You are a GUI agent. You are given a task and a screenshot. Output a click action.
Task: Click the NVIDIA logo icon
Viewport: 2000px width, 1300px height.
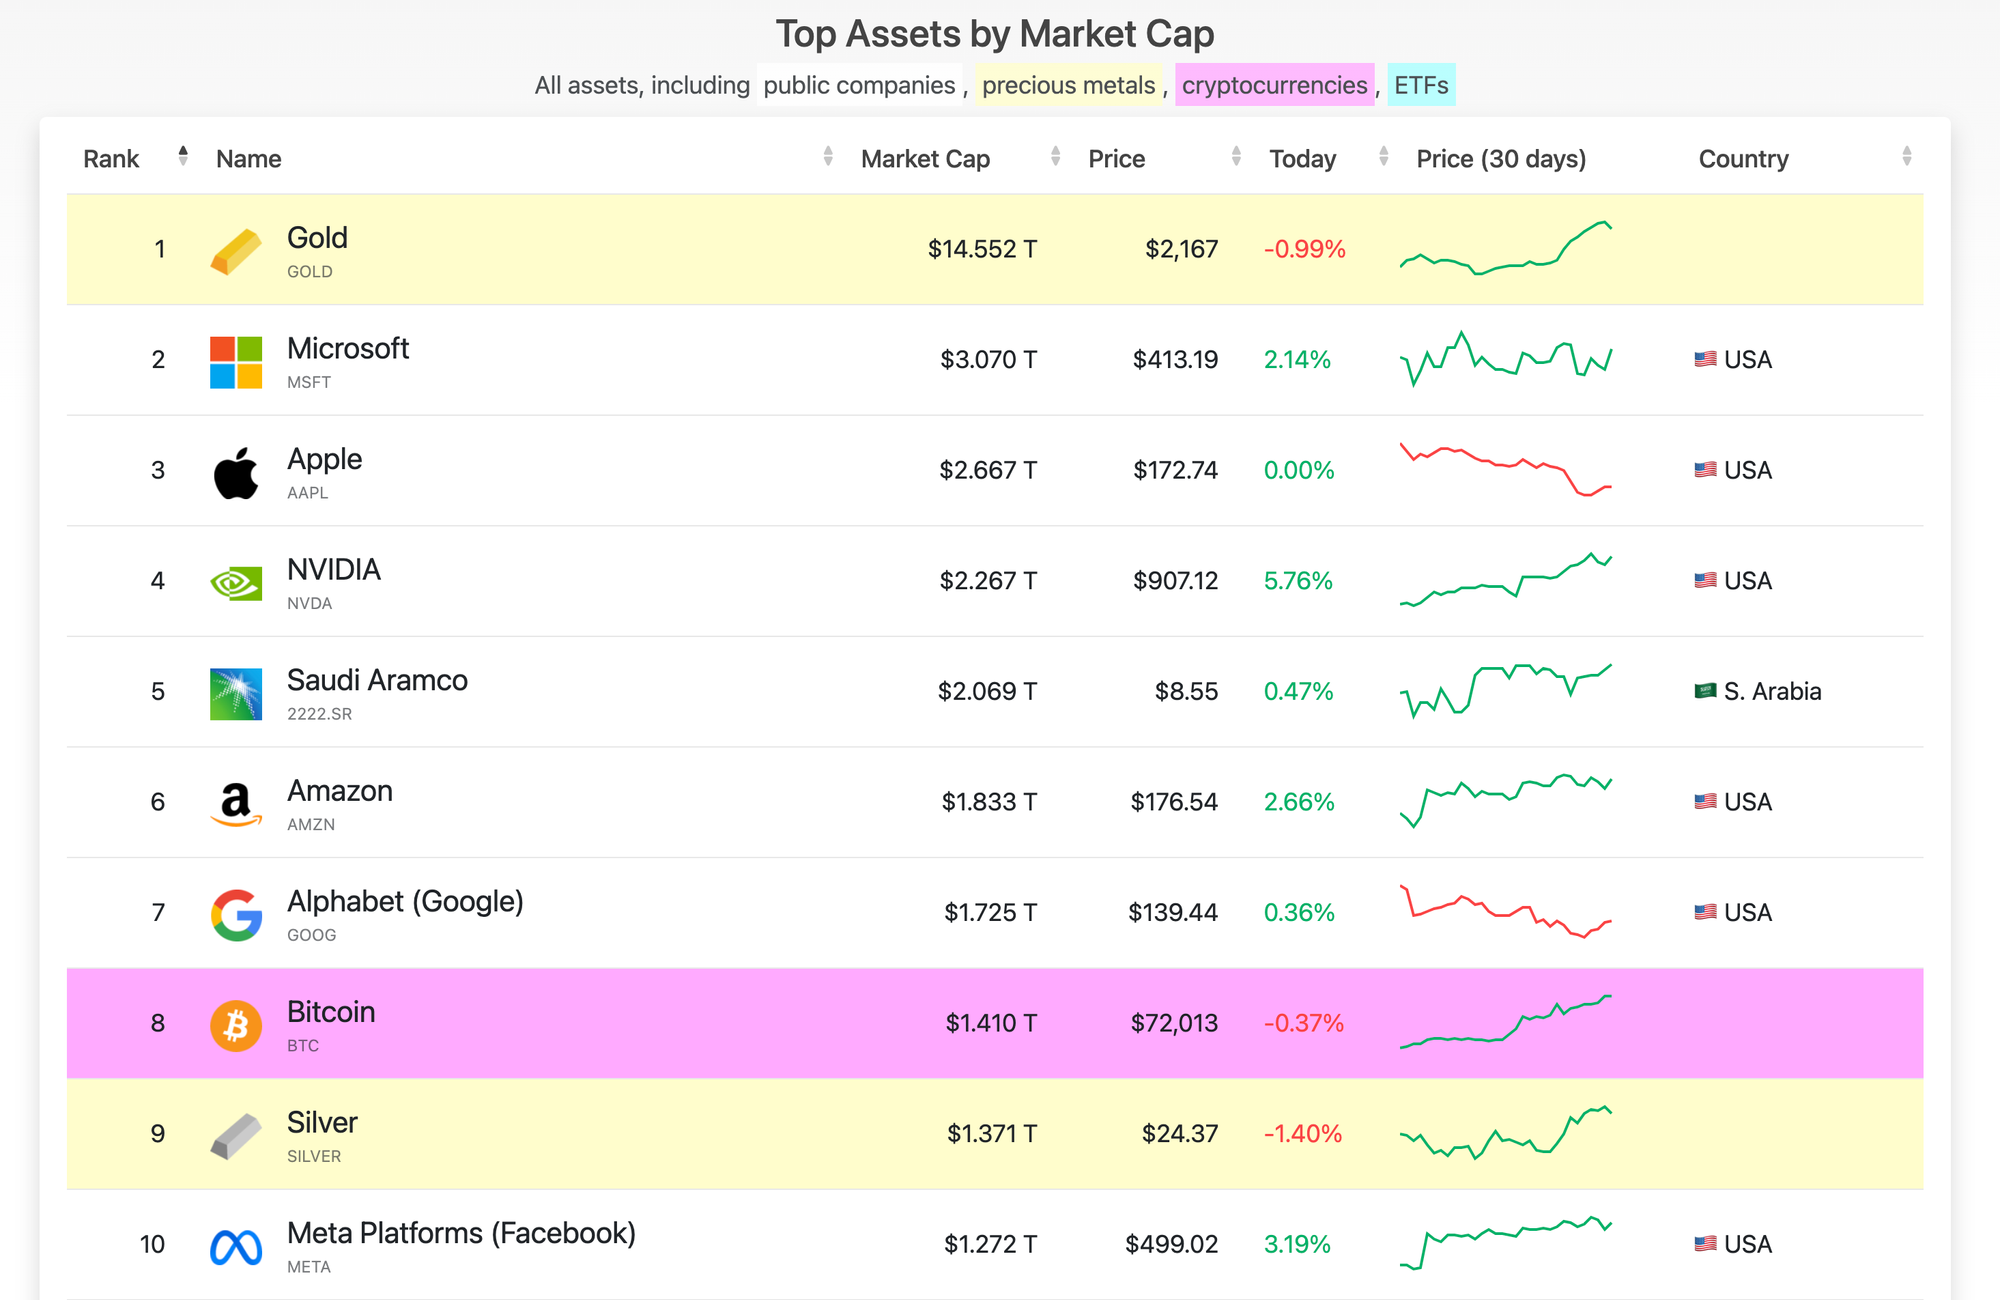(234, 581)
